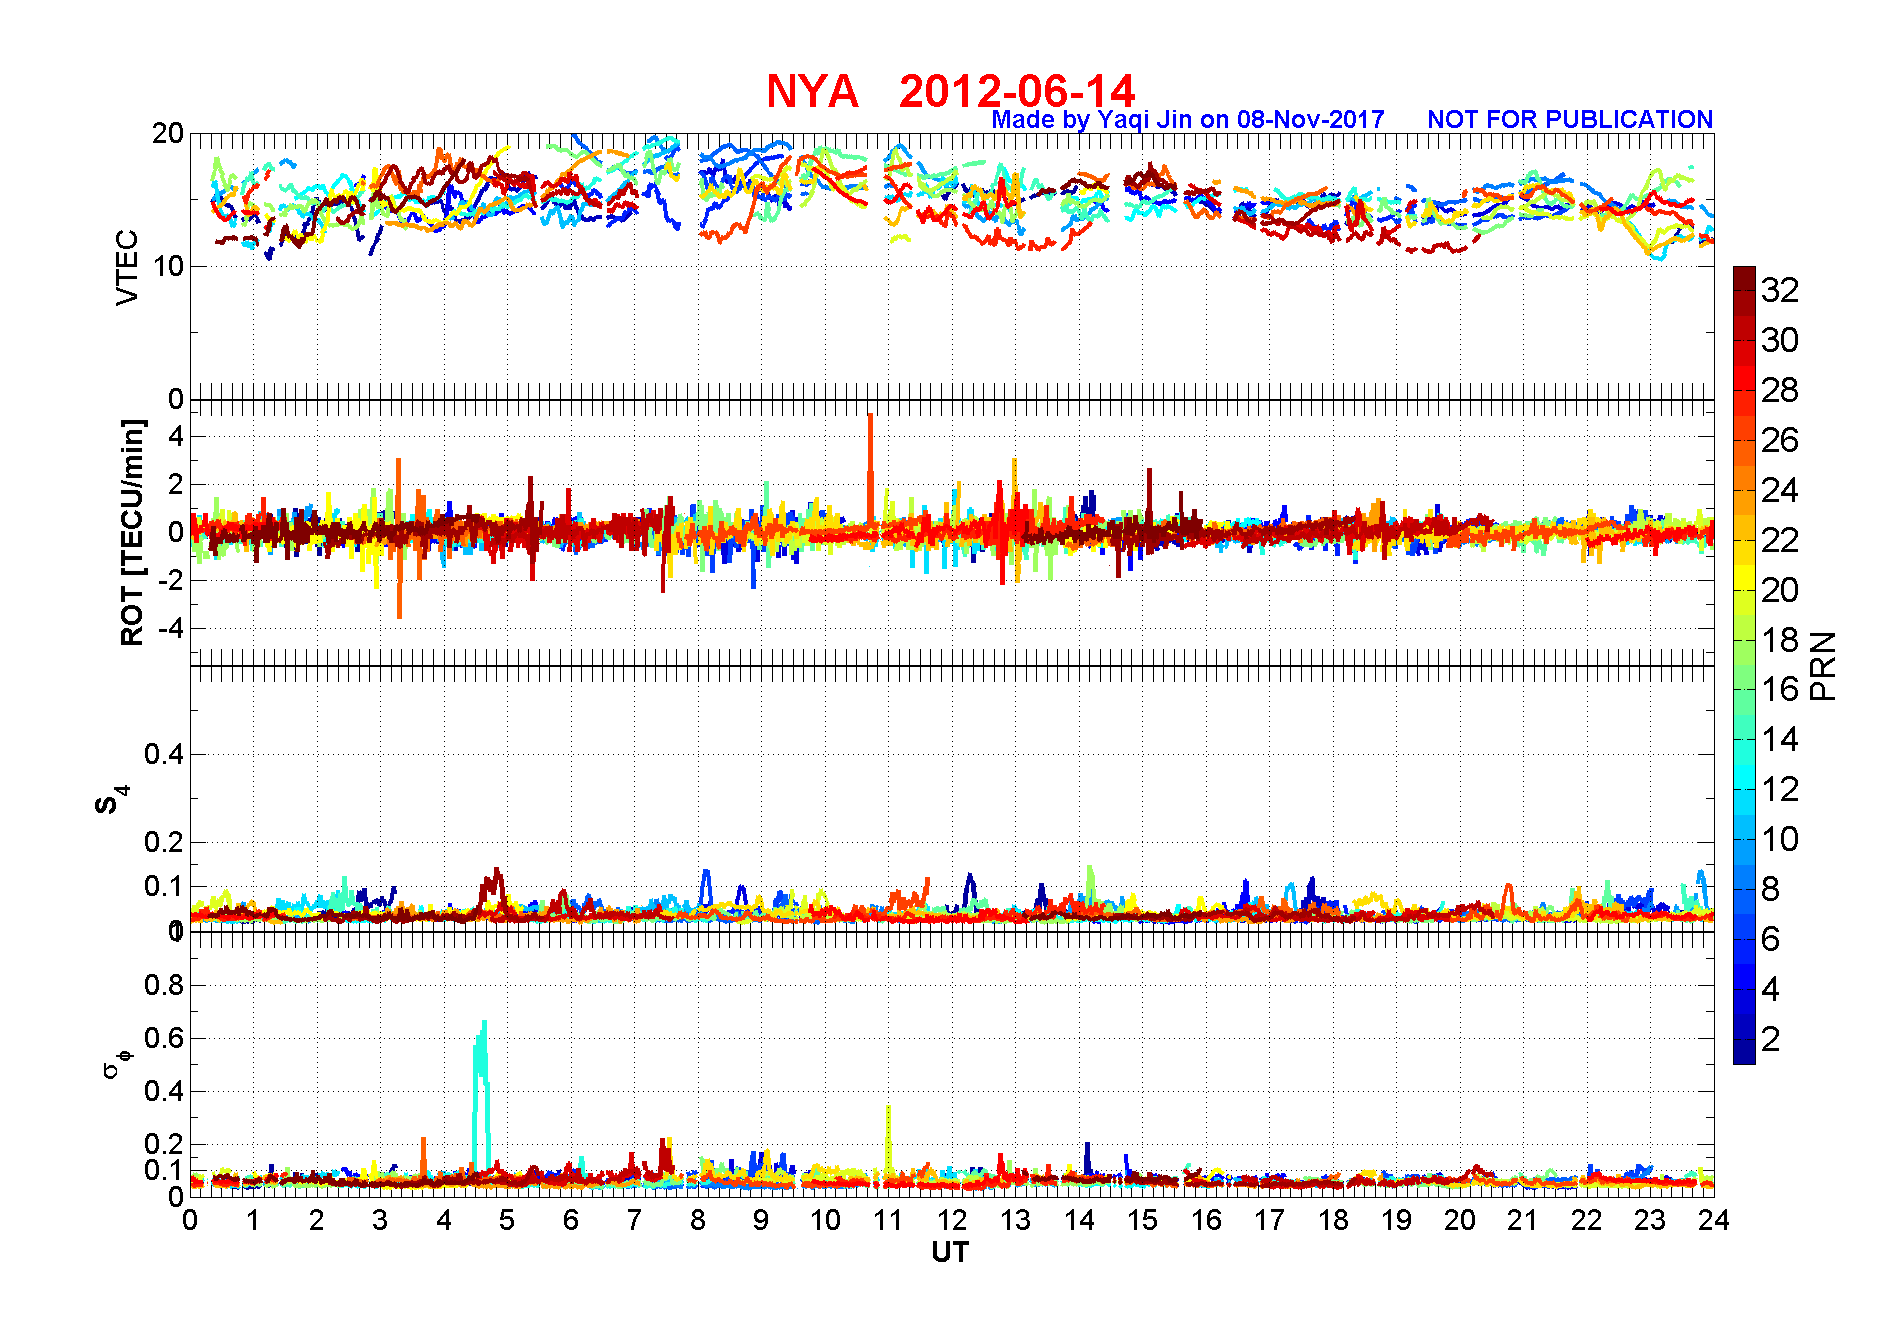Click x-axis tick label "23"
The height and width of the screenshot is (1330, 1904).
coord(1650,1220)
